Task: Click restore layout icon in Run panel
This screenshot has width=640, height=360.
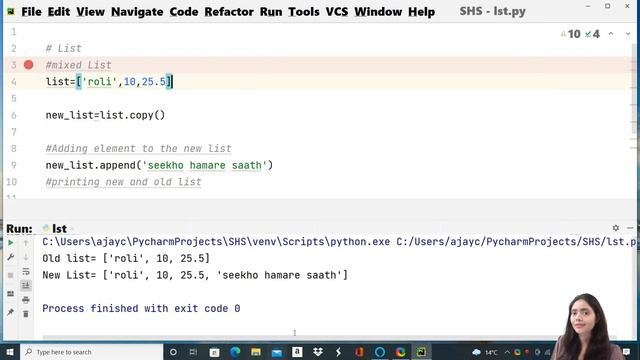Action: point(11,294)
